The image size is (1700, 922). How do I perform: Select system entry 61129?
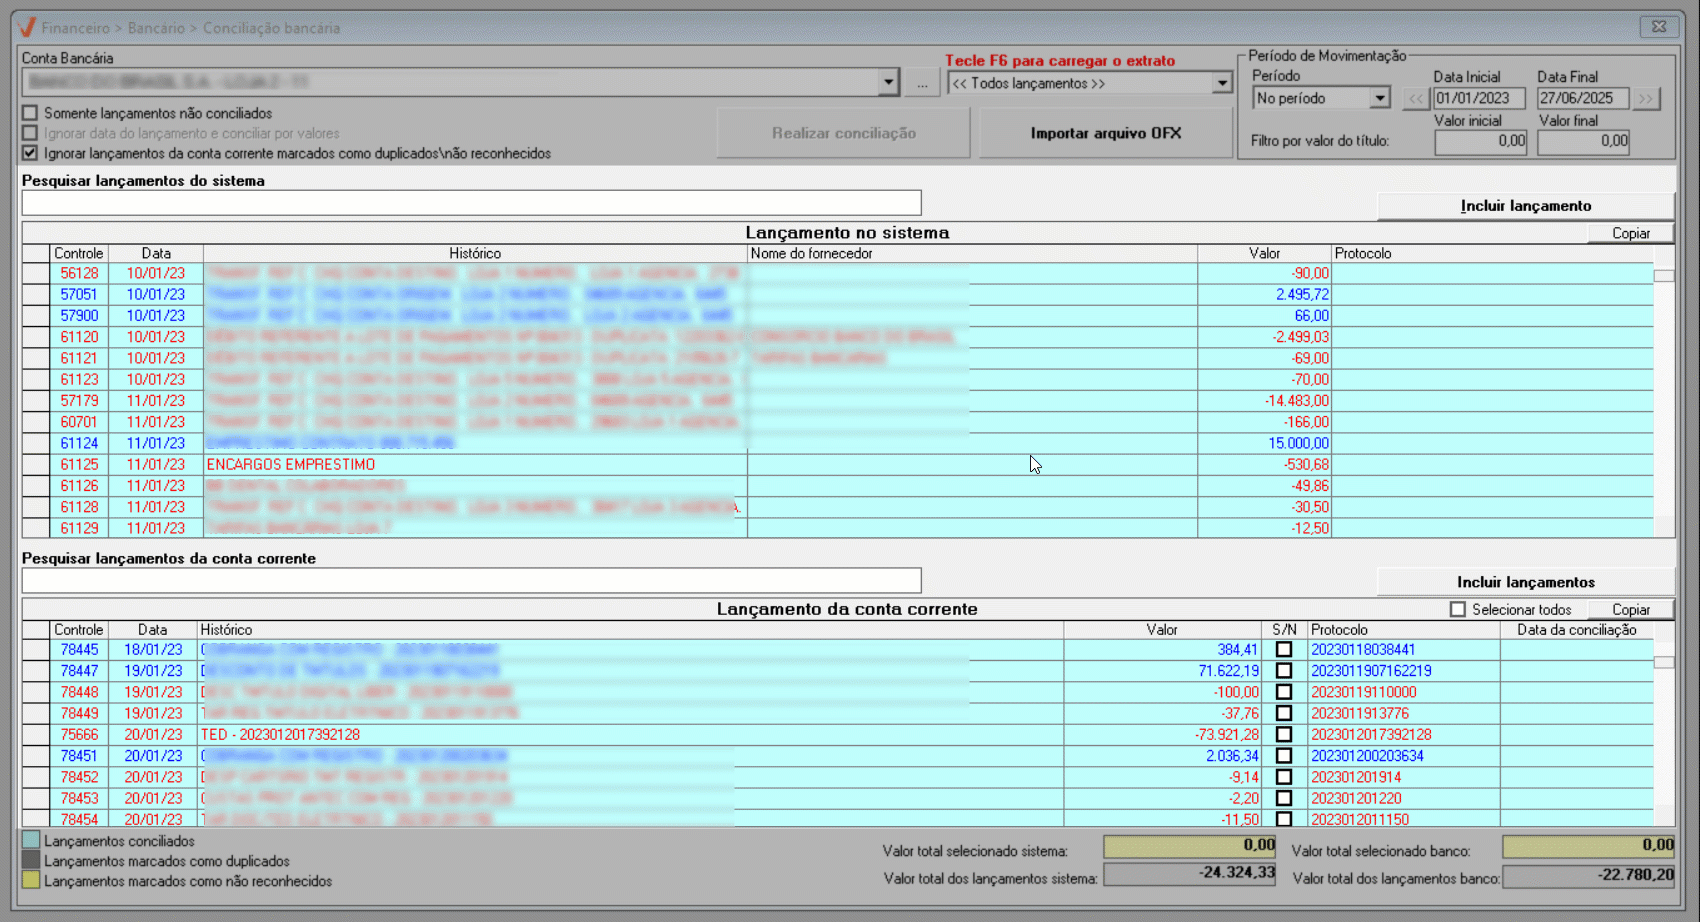79,528
